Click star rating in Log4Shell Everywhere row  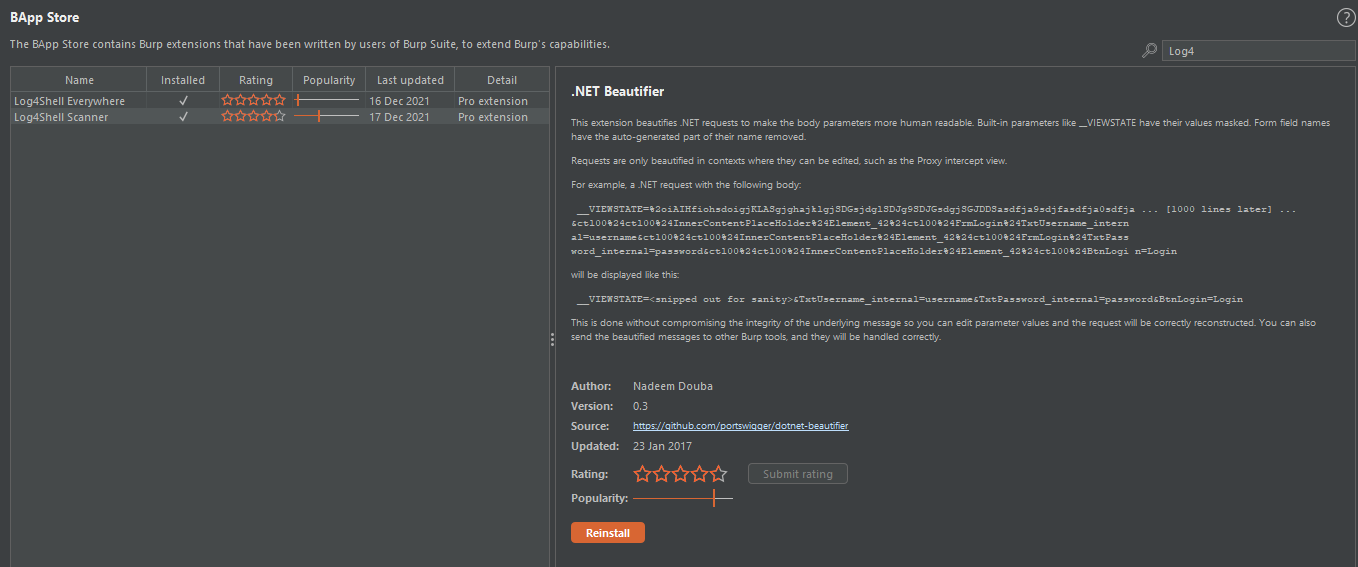pos(254,101)
